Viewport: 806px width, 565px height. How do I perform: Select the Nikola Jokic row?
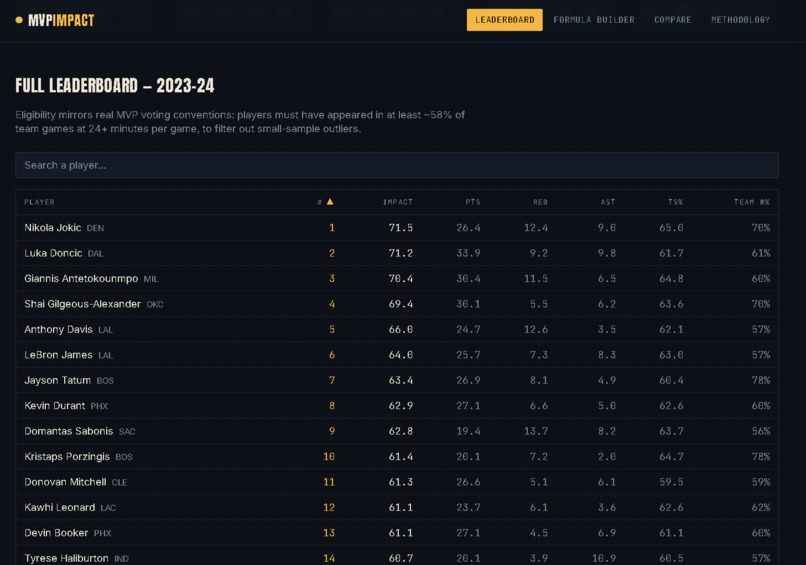(397, 227)
